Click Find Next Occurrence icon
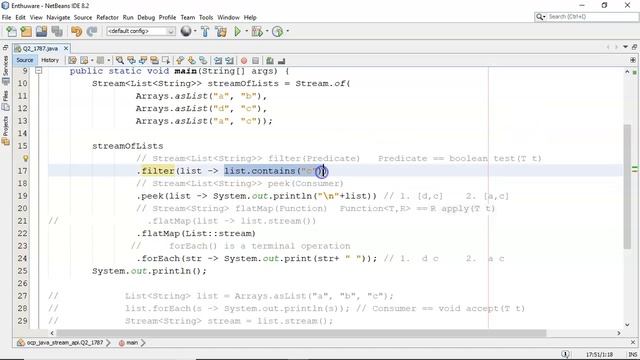 click(142, 60)
